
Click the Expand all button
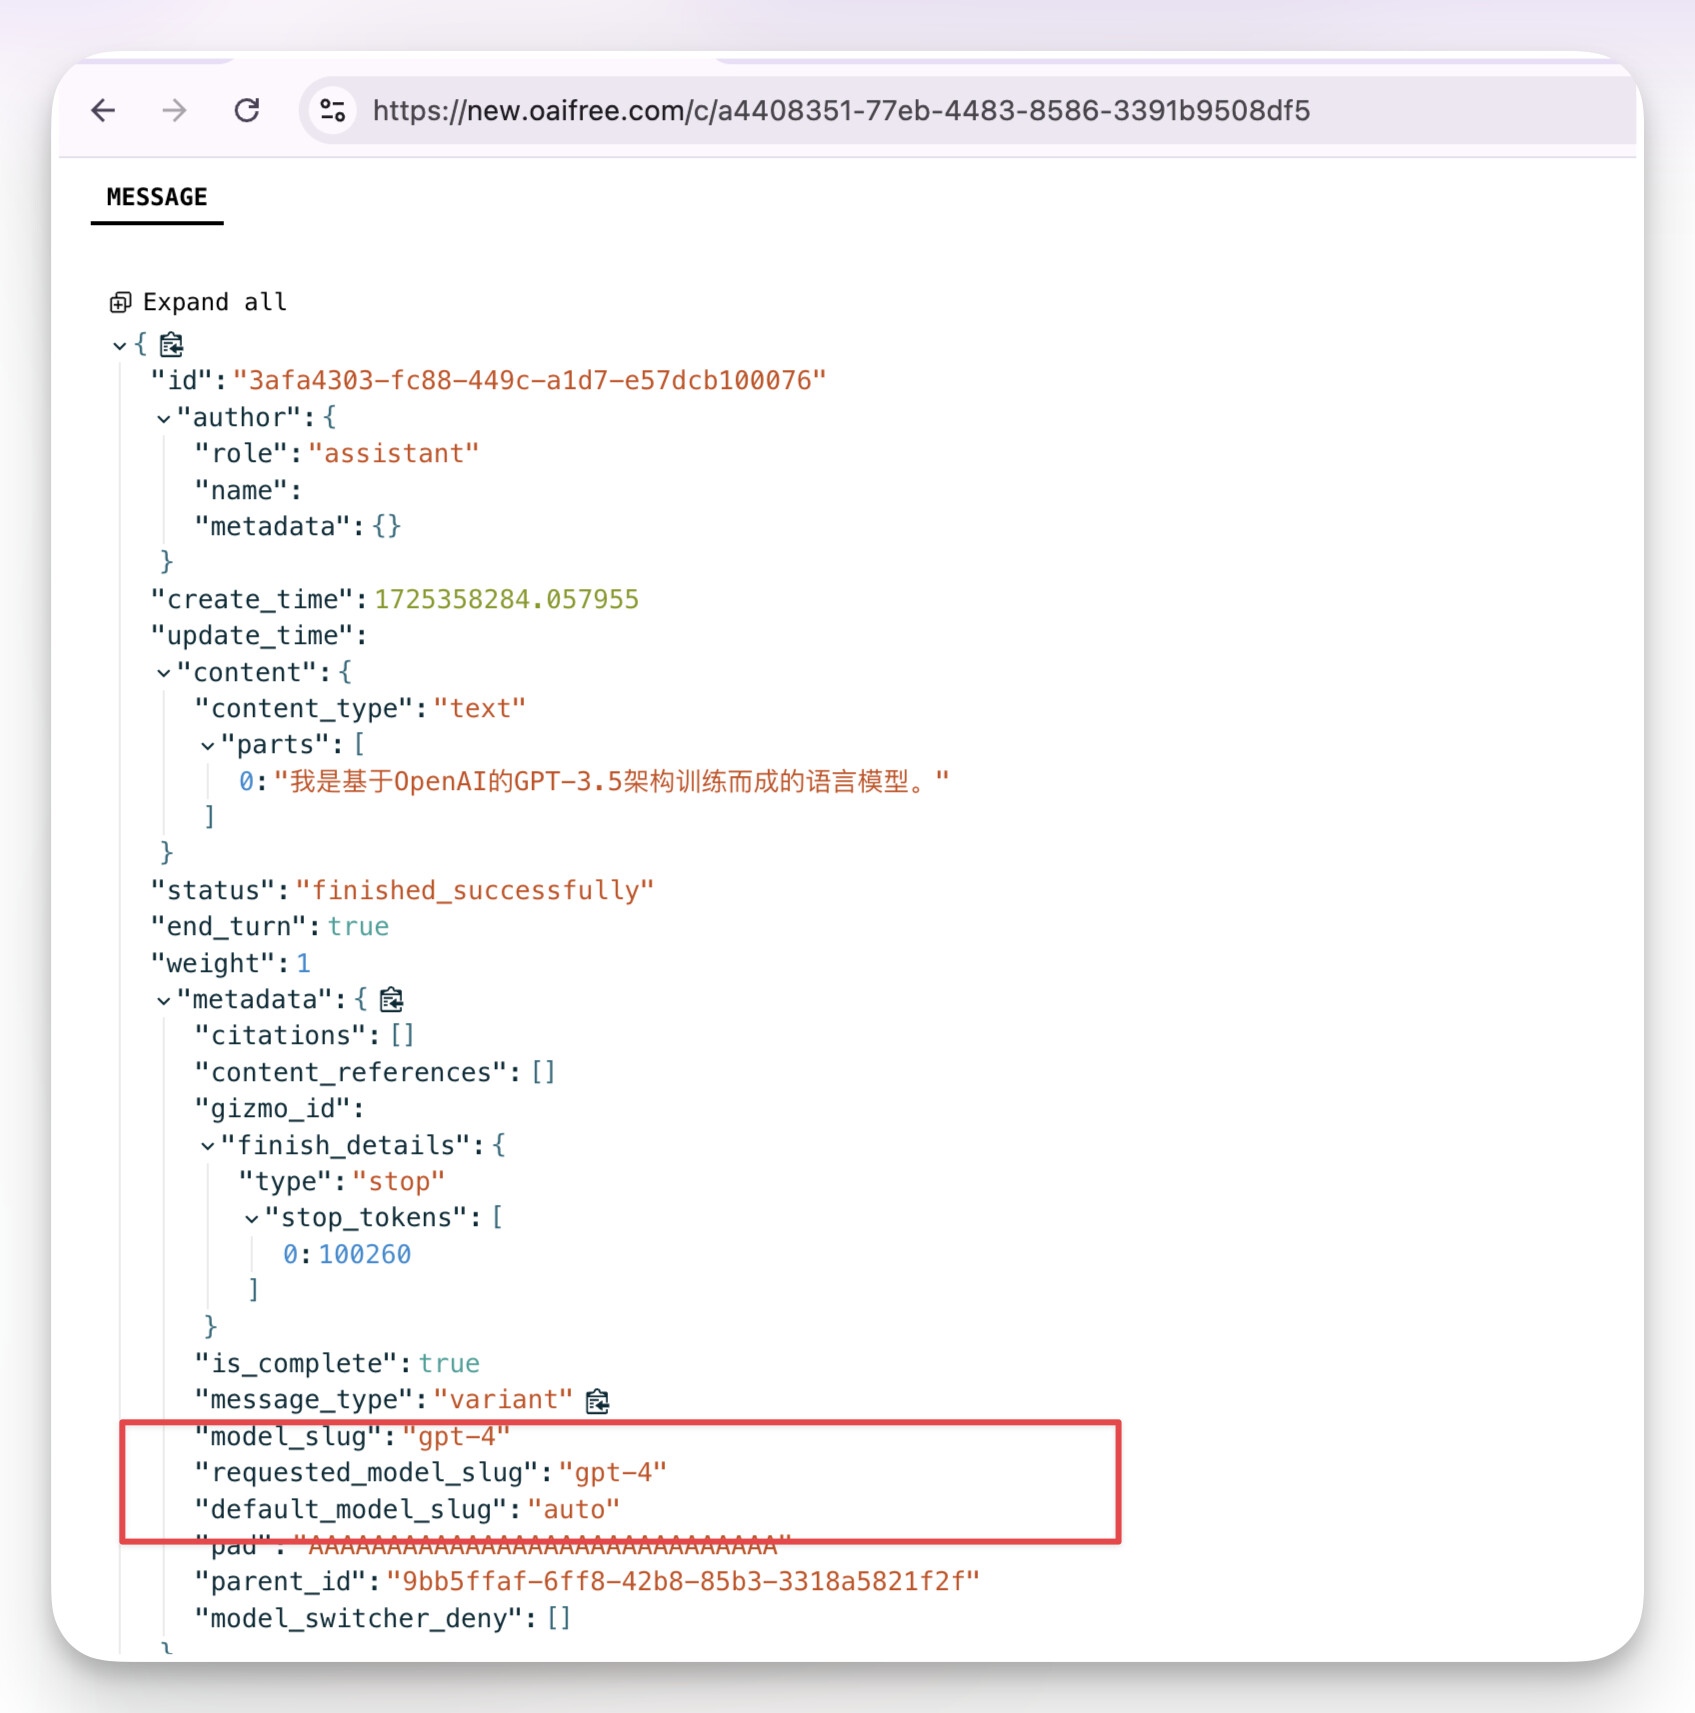click(198, 302)
